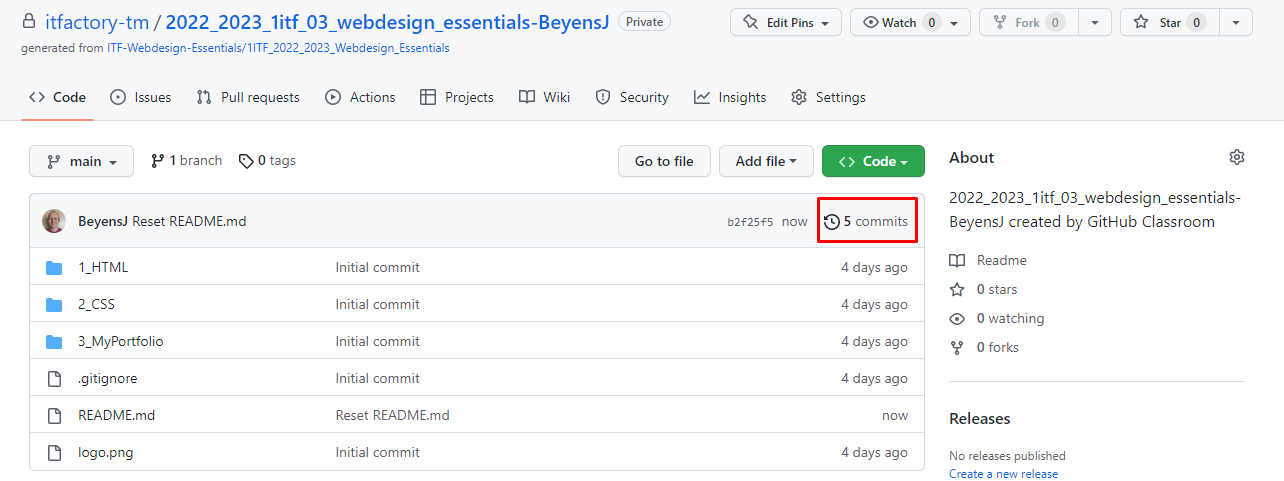
Task: Click the lock icon beside the repository owner
Action: 29,21
